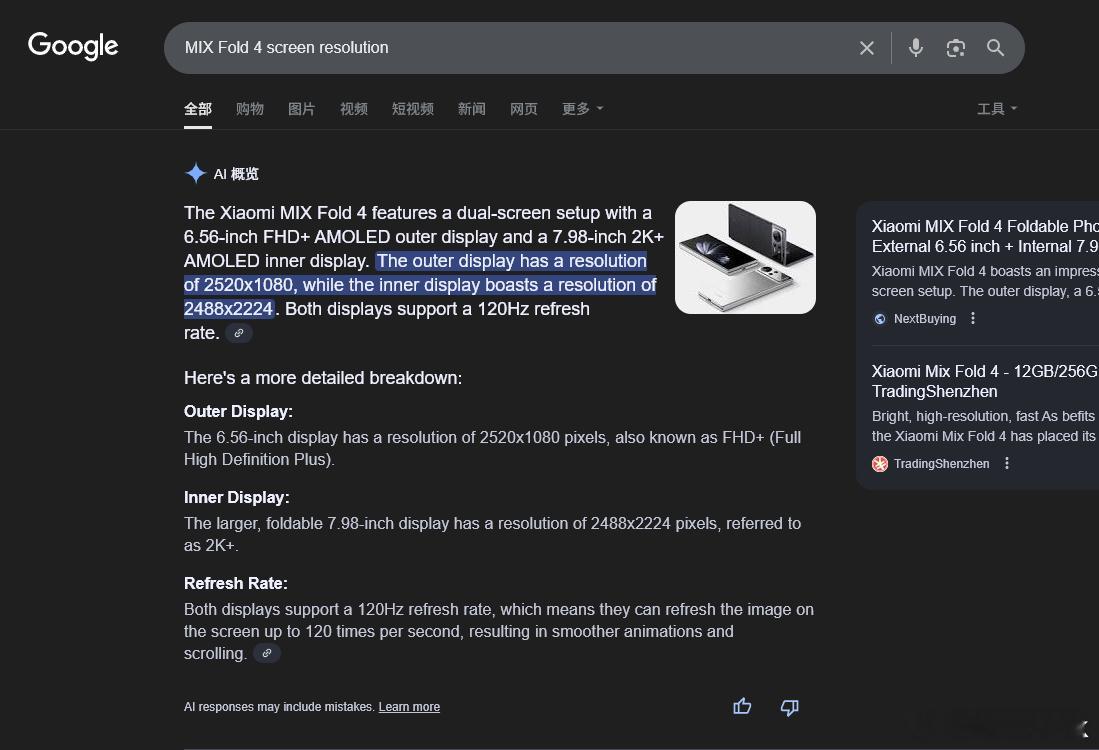Click the 'AI 概览' label

click(x=236, y=174)
